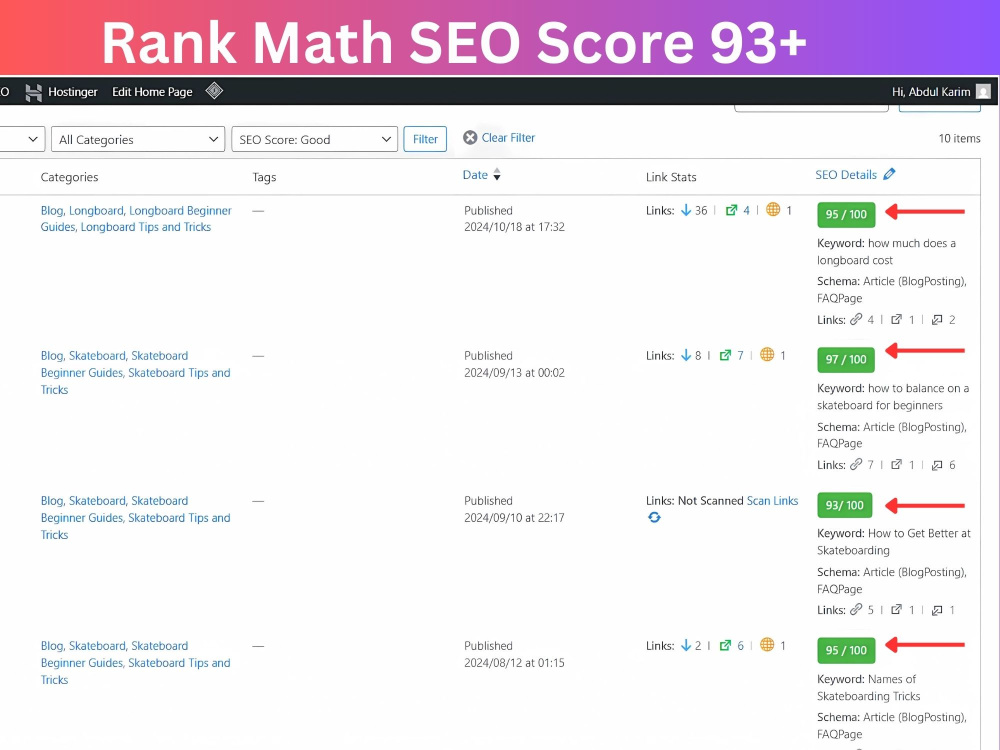Click the incoming links arrow icon showing 2

pyautogui.click(x=686, y=645)
